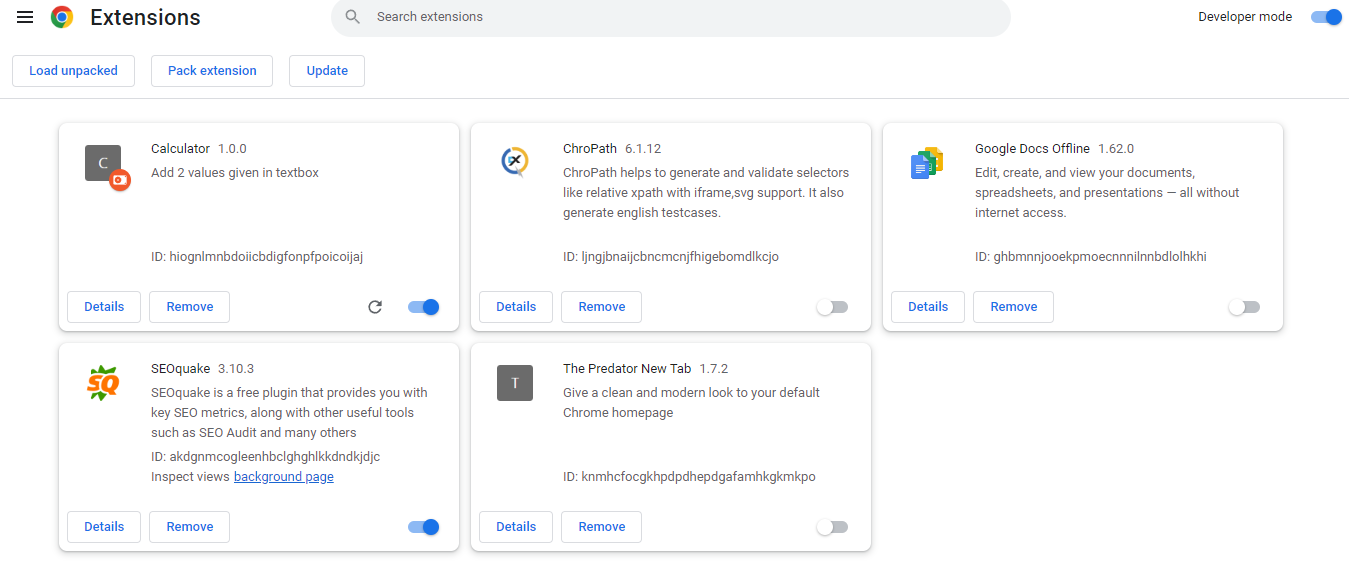Screen dimensions: 1349x580
Task: Click The Predator New Tab icon
Action: 515,383
